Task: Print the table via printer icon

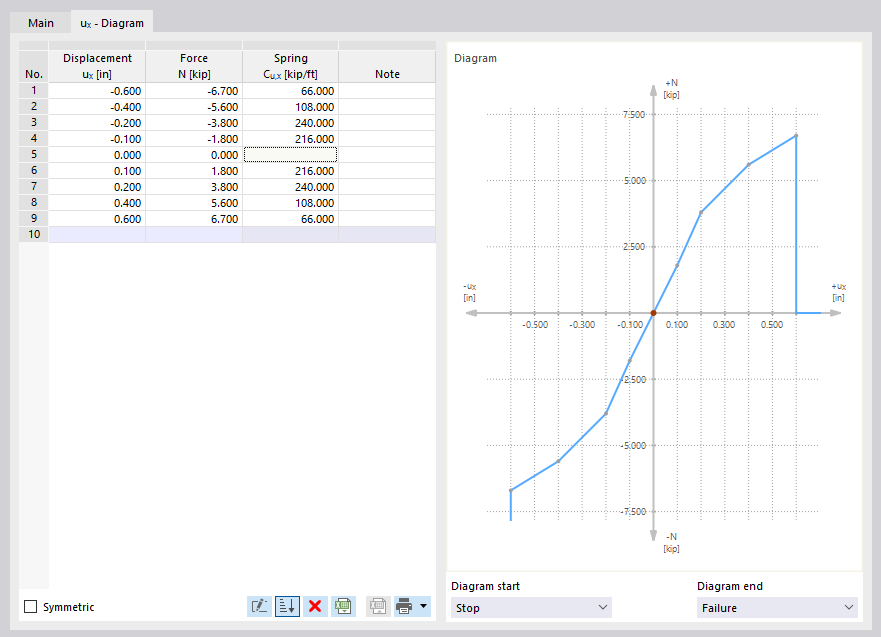Action: click(x=404, y=606)
